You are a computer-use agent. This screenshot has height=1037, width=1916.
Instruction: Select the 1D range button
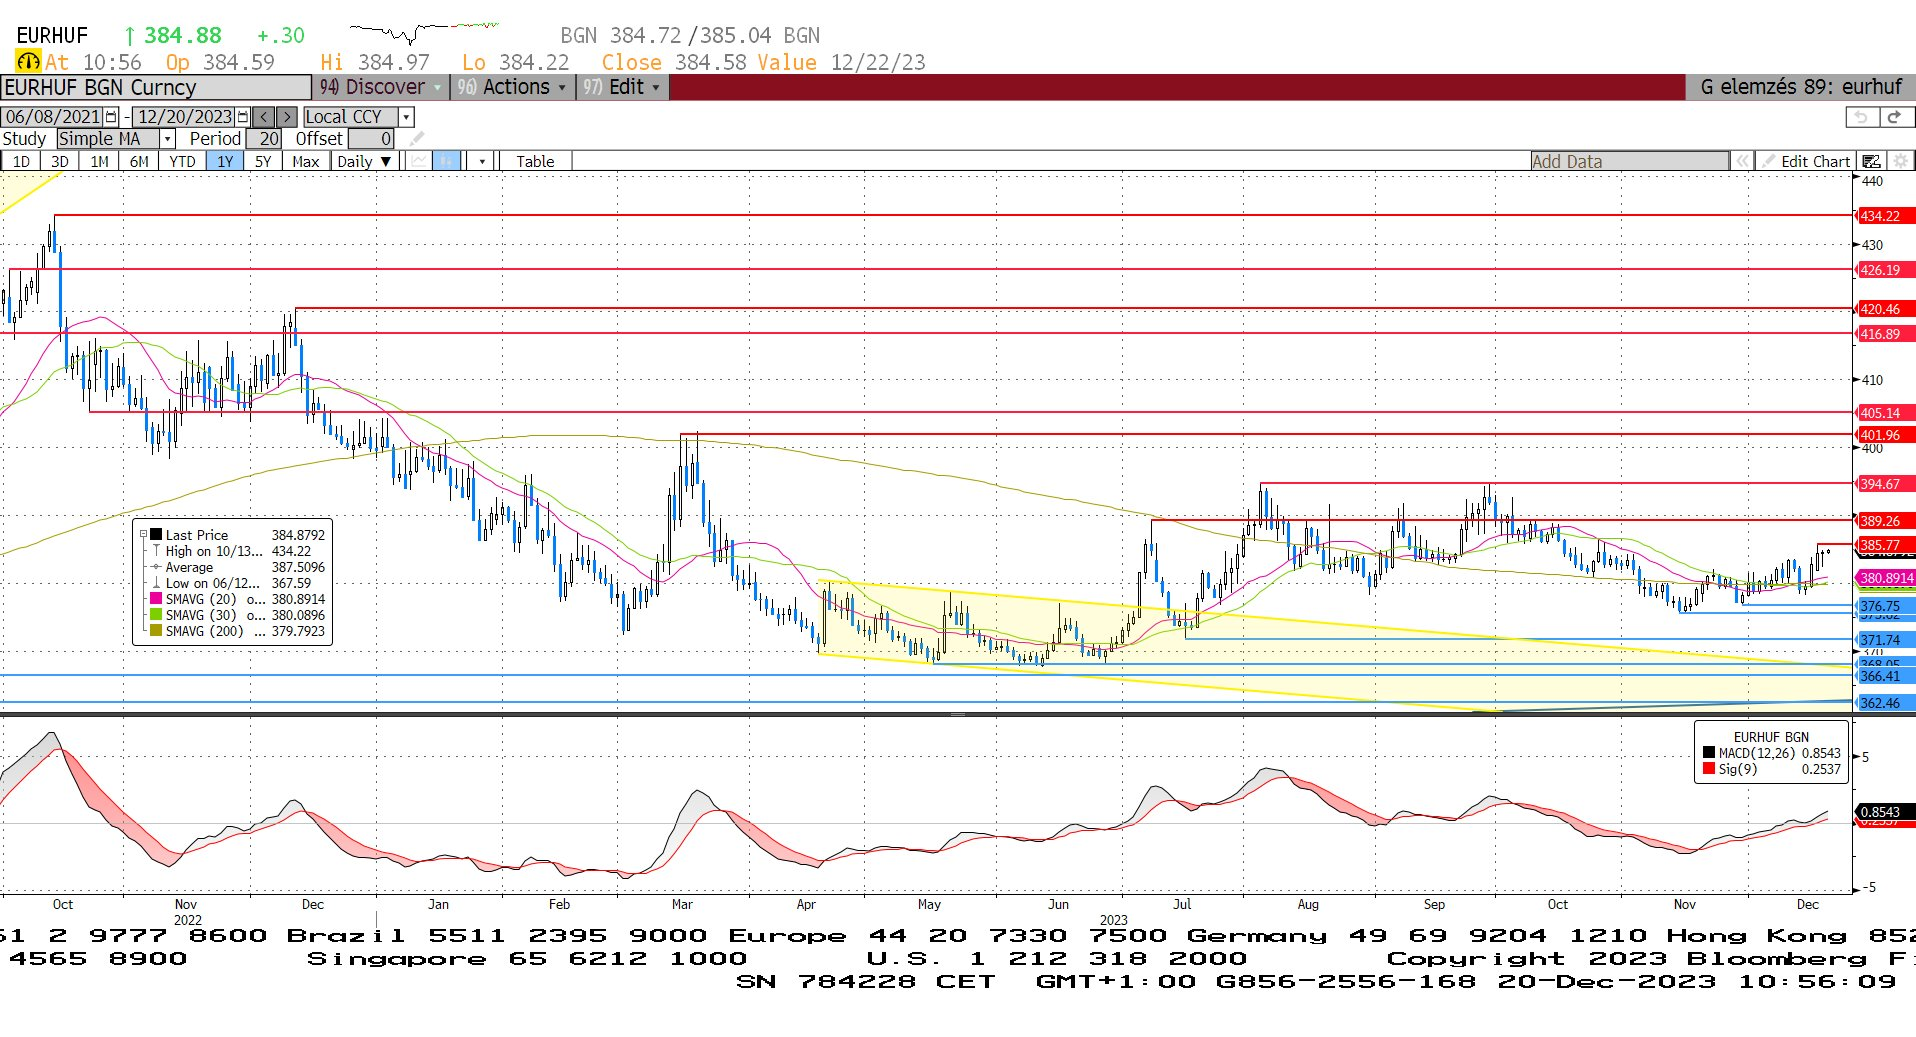(x=21, y=161)
